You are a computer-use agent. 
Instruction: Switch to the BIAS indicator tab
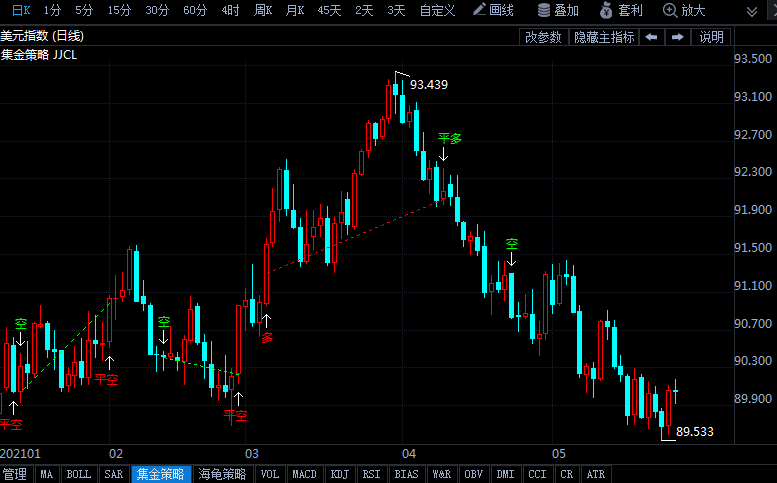coord(406,474)
